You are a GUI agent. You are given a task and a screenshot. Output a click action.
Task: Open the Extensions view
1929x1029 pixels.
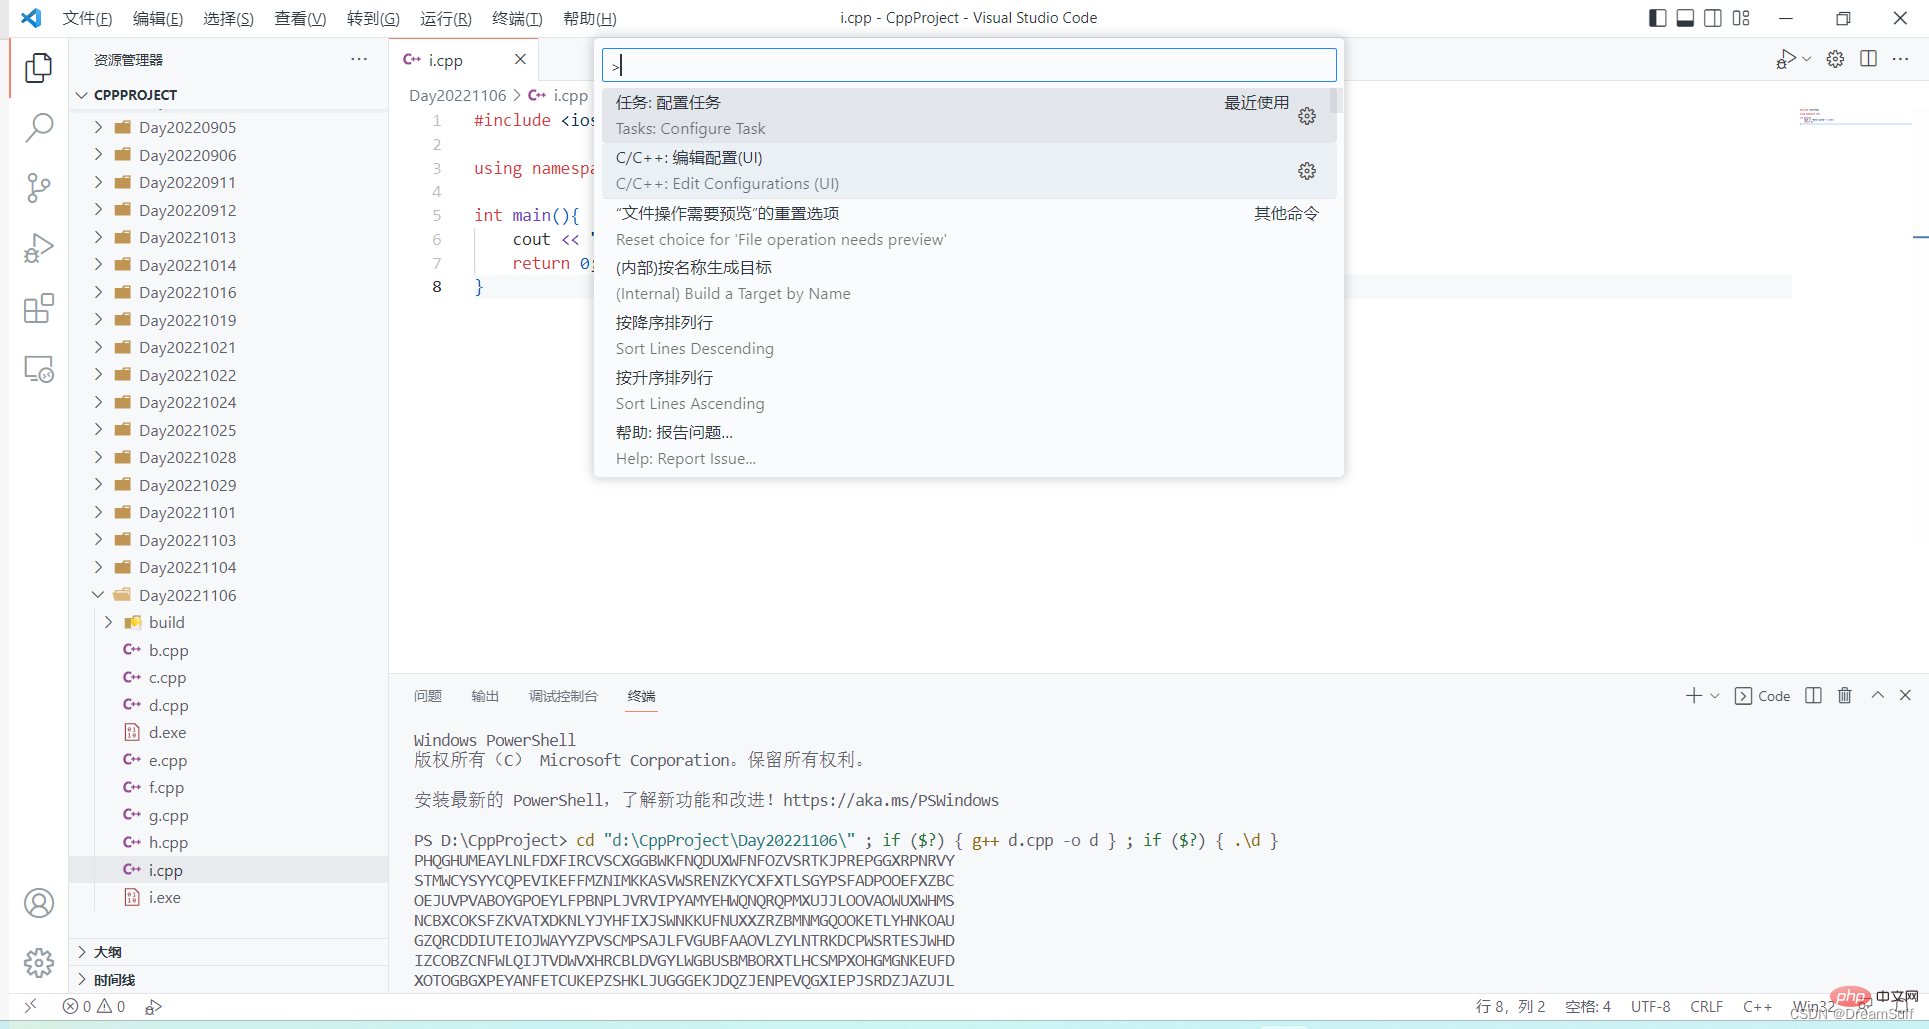click(38, 308)
